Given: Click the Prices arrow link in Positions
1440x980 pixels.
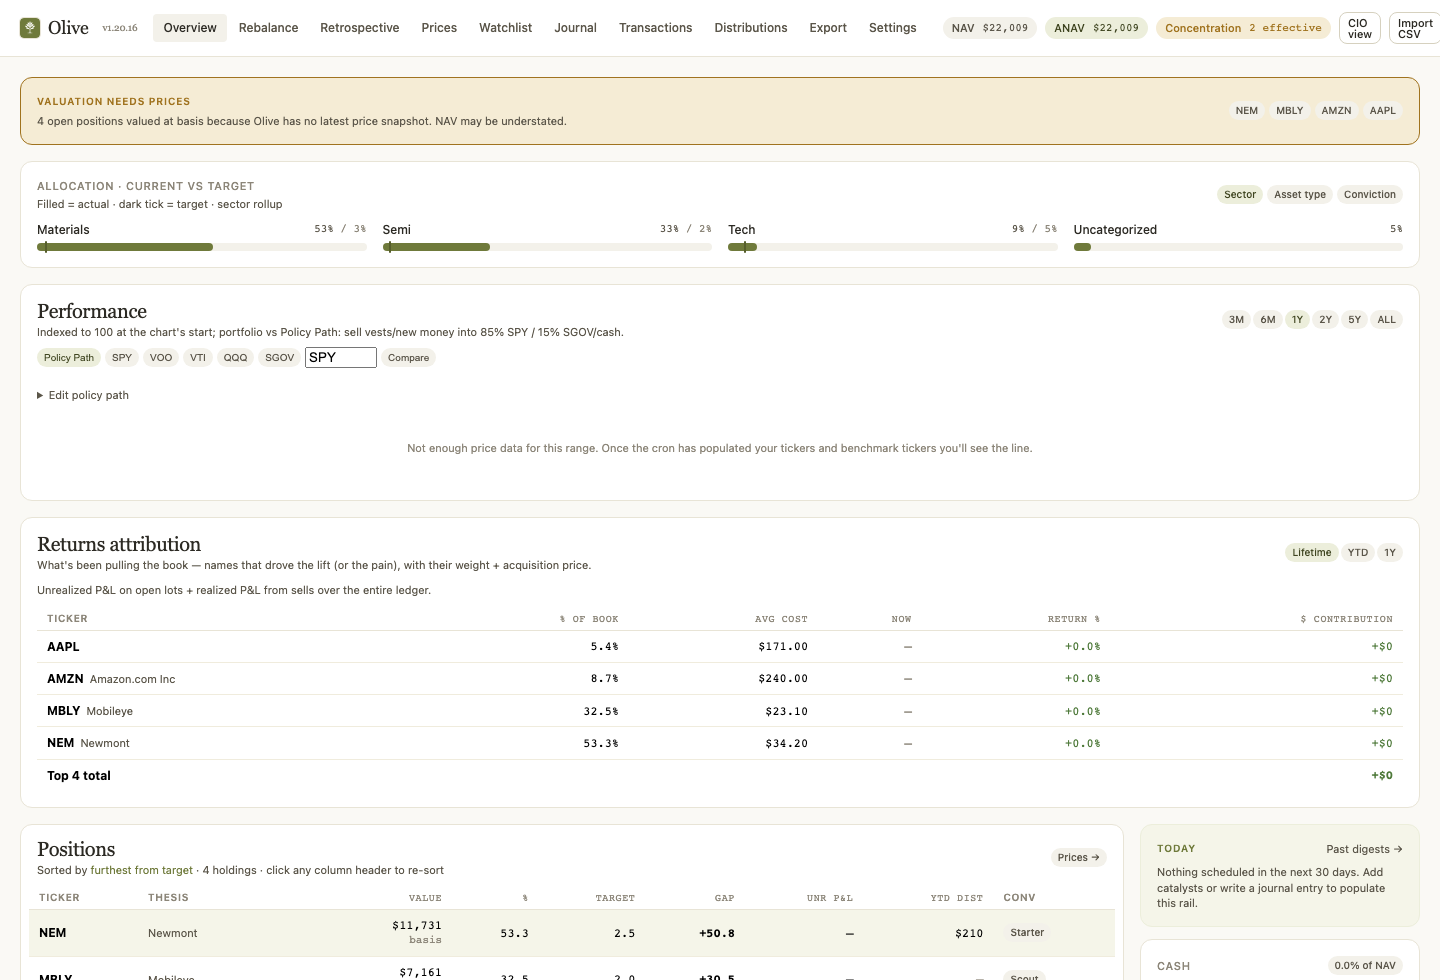Looking at the screenshot, I should click(1079, 858).
